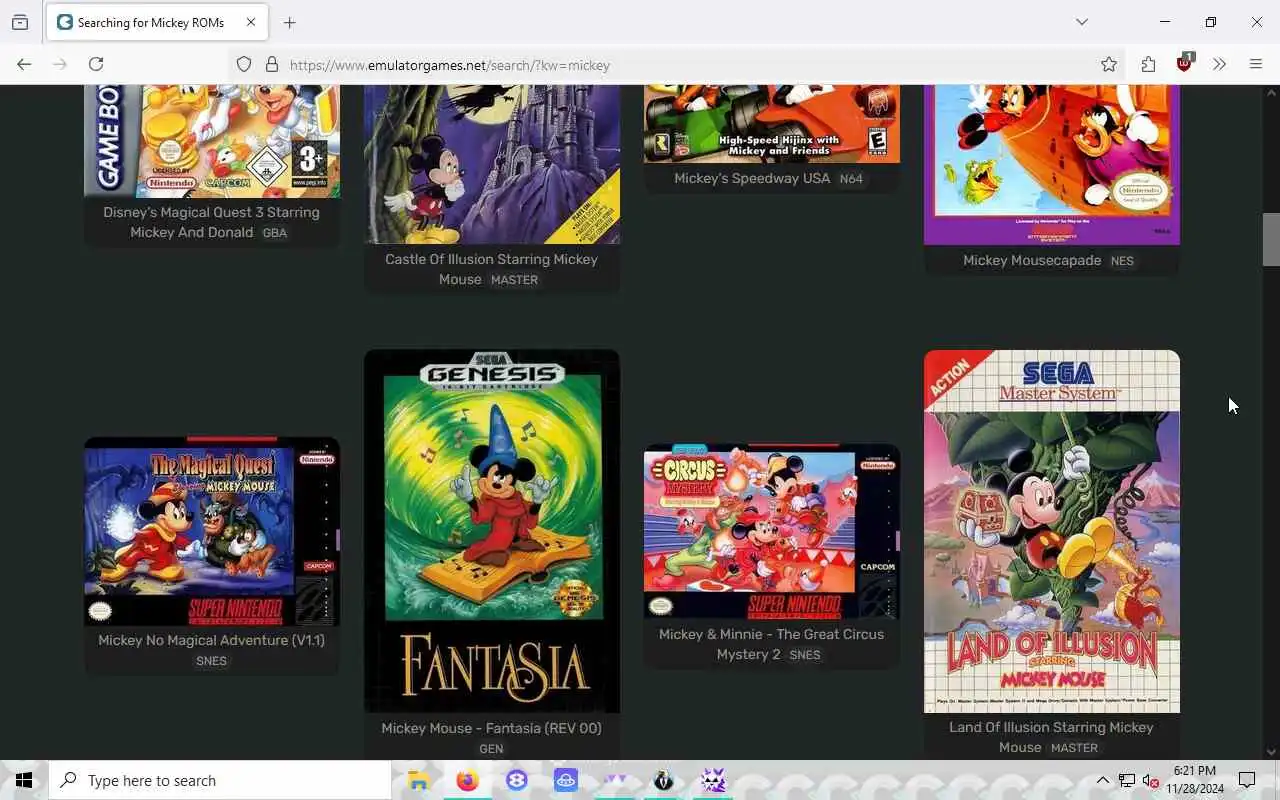Image resolution: width=1280 pixels, height=800 pixels.
Task: Open the muted volume tray icon
Action: [x=1151, y=780]
